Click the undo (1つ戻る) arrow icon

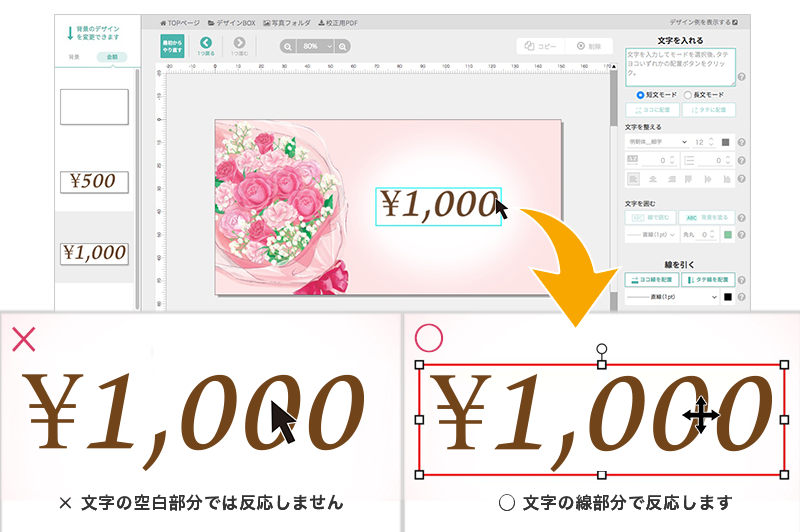tap(206, 43)
